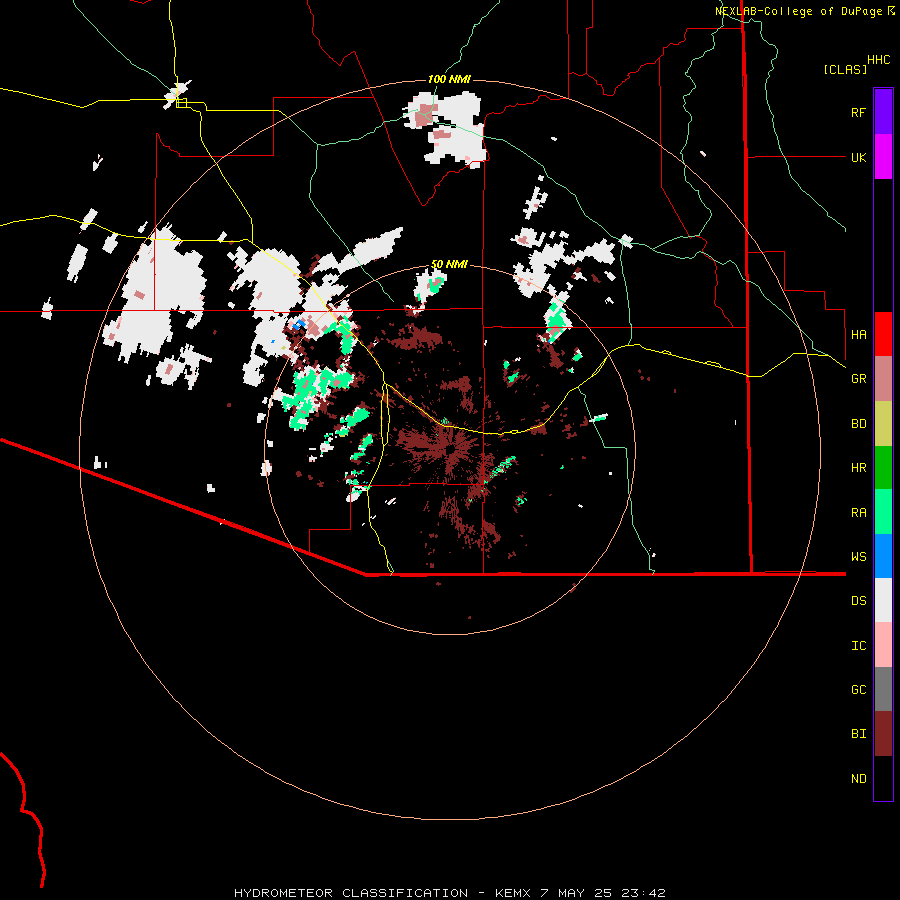This screenshot has height=900, width=900.
Task: Click the ND legend label
Action: click(x=858, y=779)
